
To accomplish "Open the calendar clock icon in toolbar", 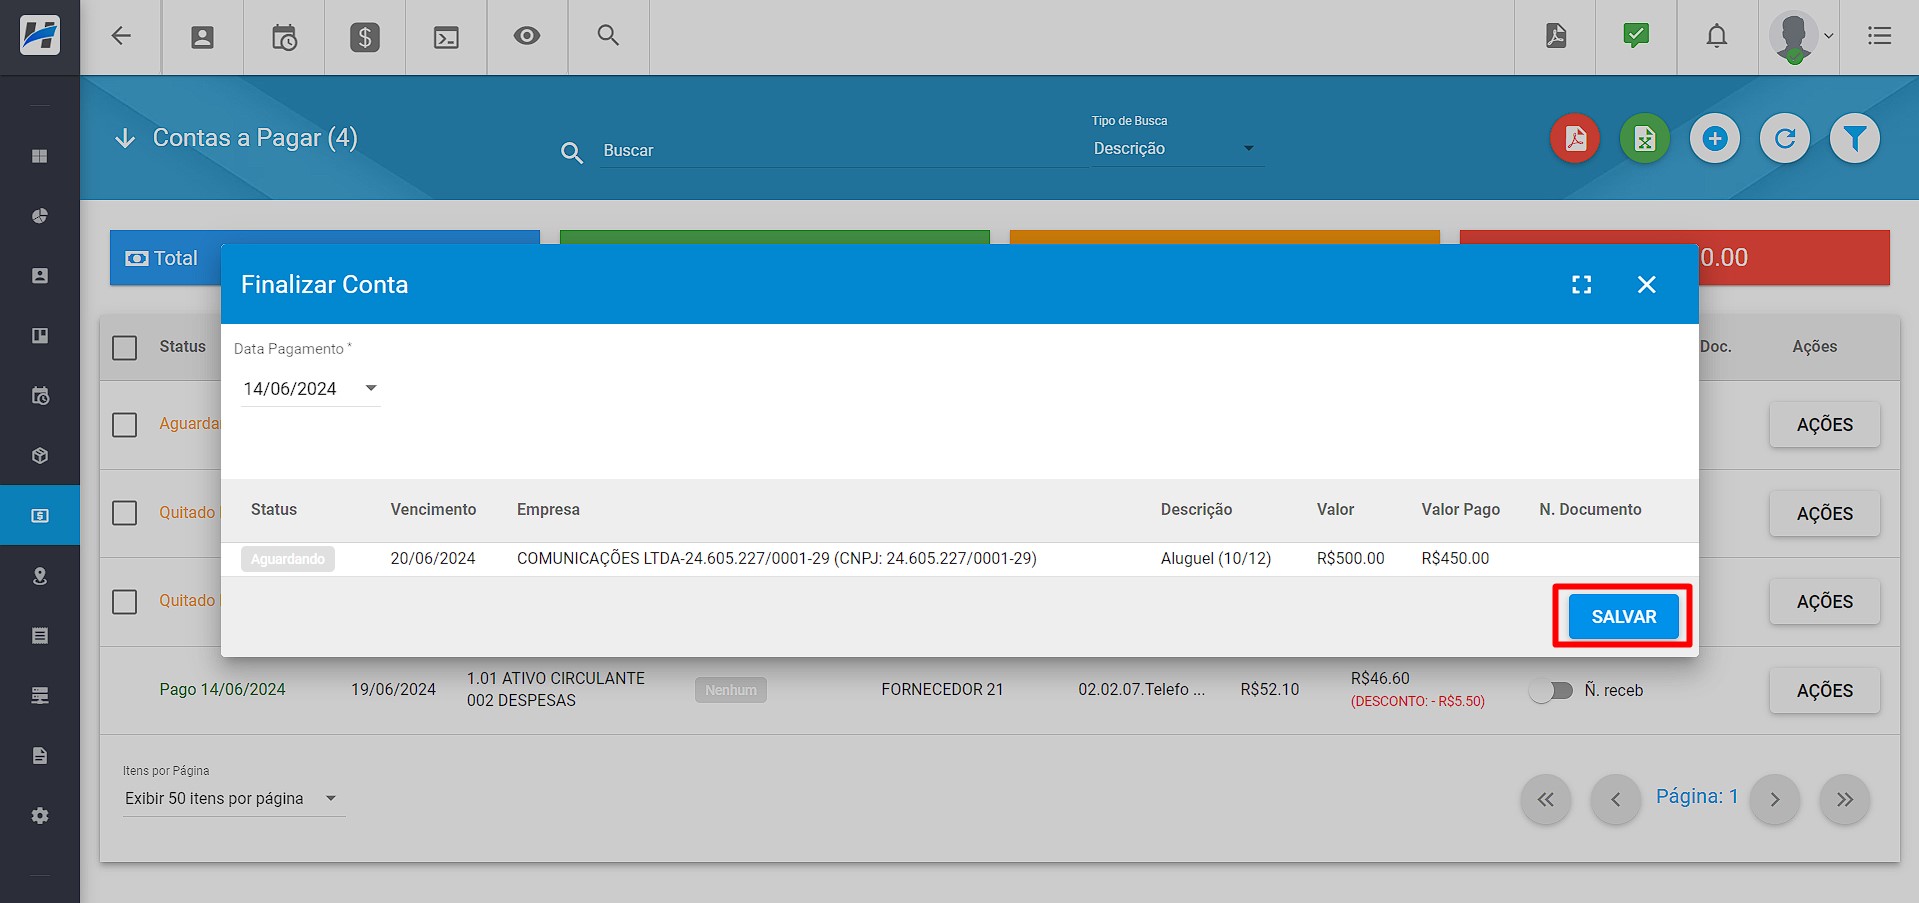I will (x=284, y=37).
